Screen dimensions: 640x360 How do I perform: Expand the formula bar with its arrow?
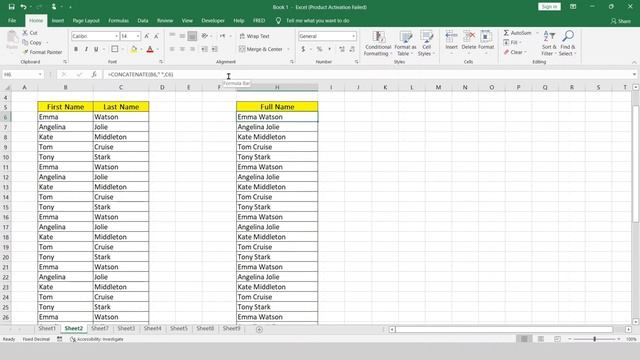pyautogui.click(x=634, y=74)
